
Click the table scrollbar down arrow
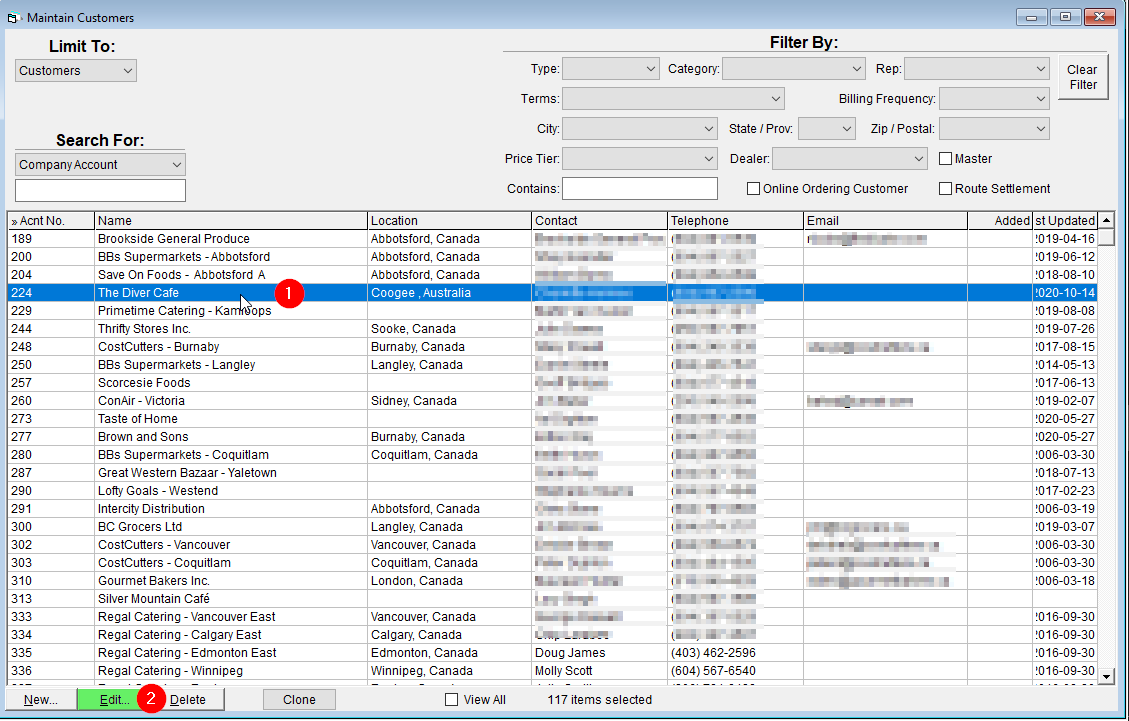[1107, 676]
